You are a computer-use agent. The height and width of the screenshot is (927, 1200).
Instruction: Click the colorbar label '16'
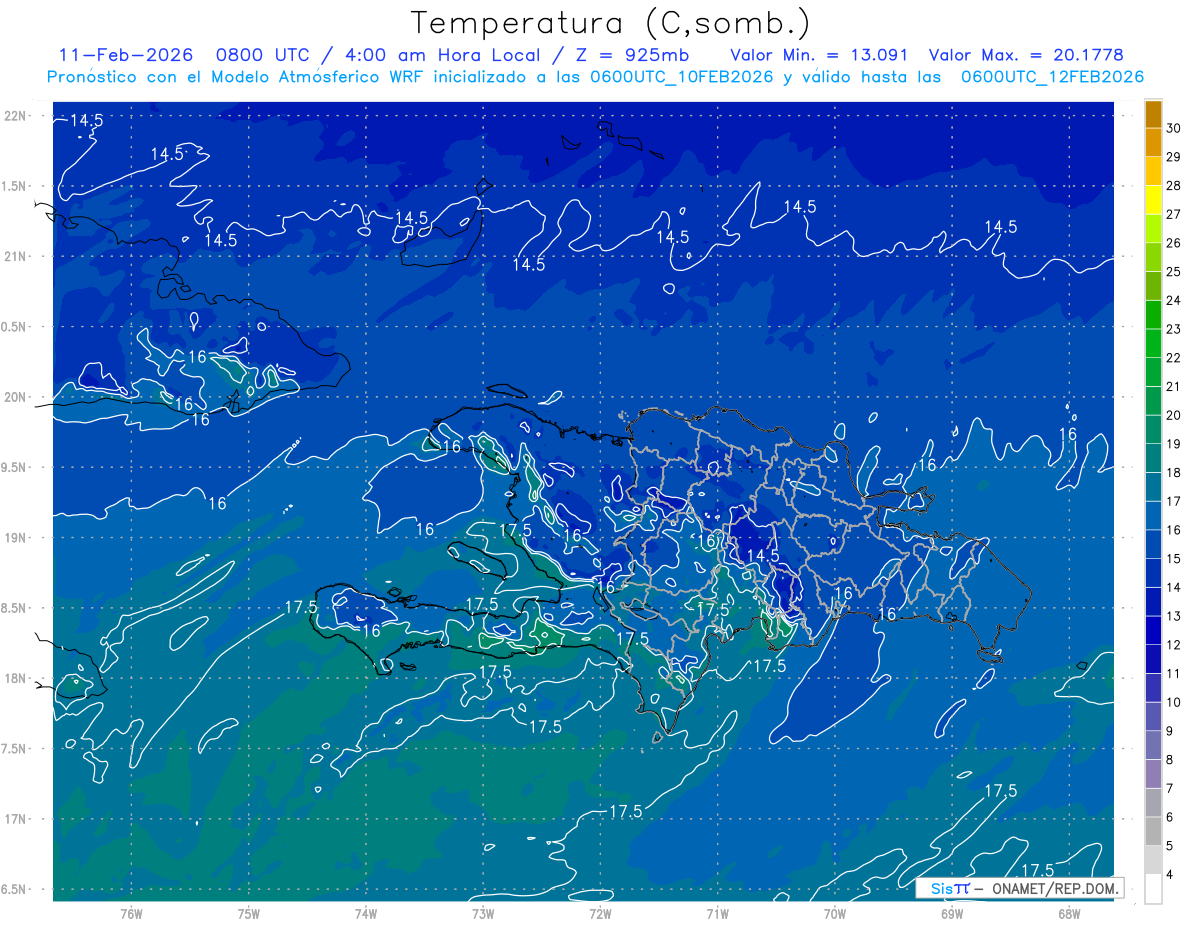[x=1173, y=530]
